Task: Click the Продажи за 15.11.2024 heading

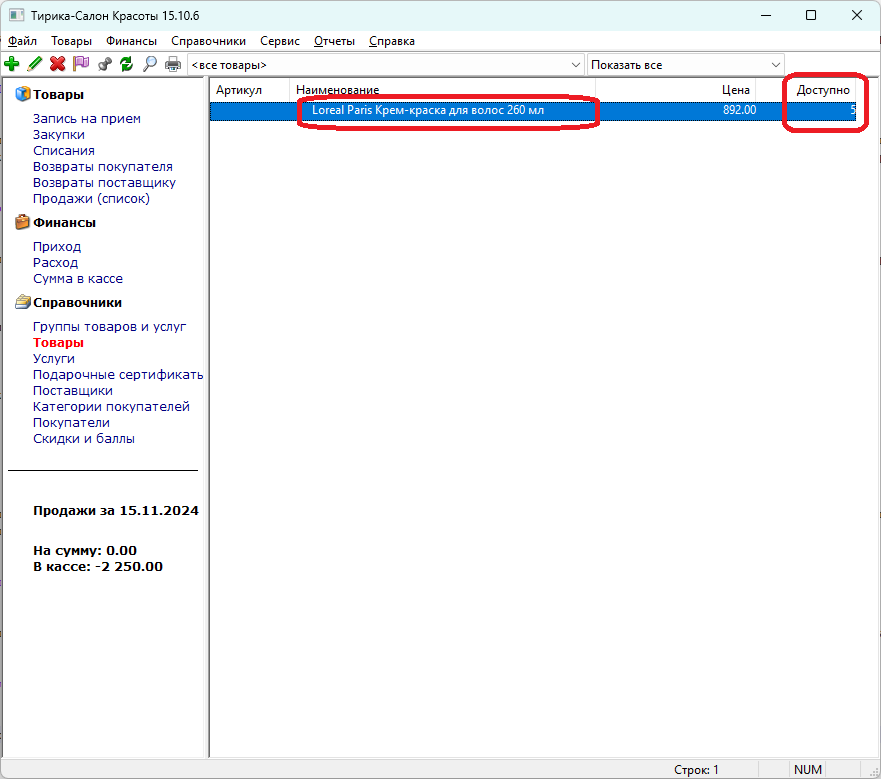Action: click(x=116, y=510)
